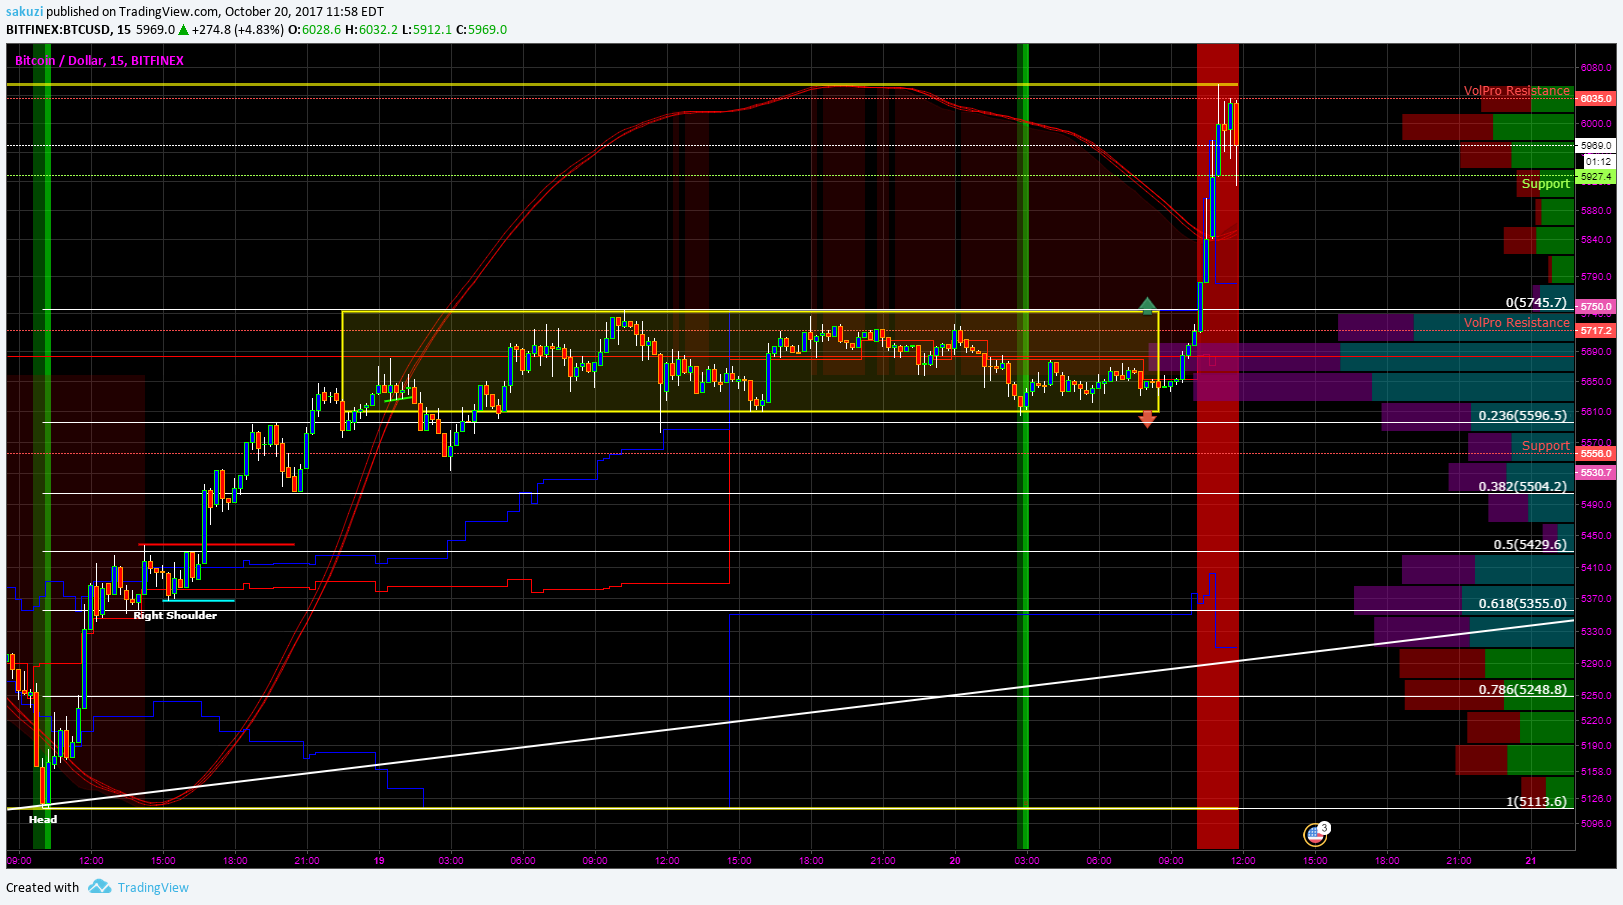This screenshot has height=905, width=1623.
Task: Click the 12:00 time label after date 20
Action: 1243,861
